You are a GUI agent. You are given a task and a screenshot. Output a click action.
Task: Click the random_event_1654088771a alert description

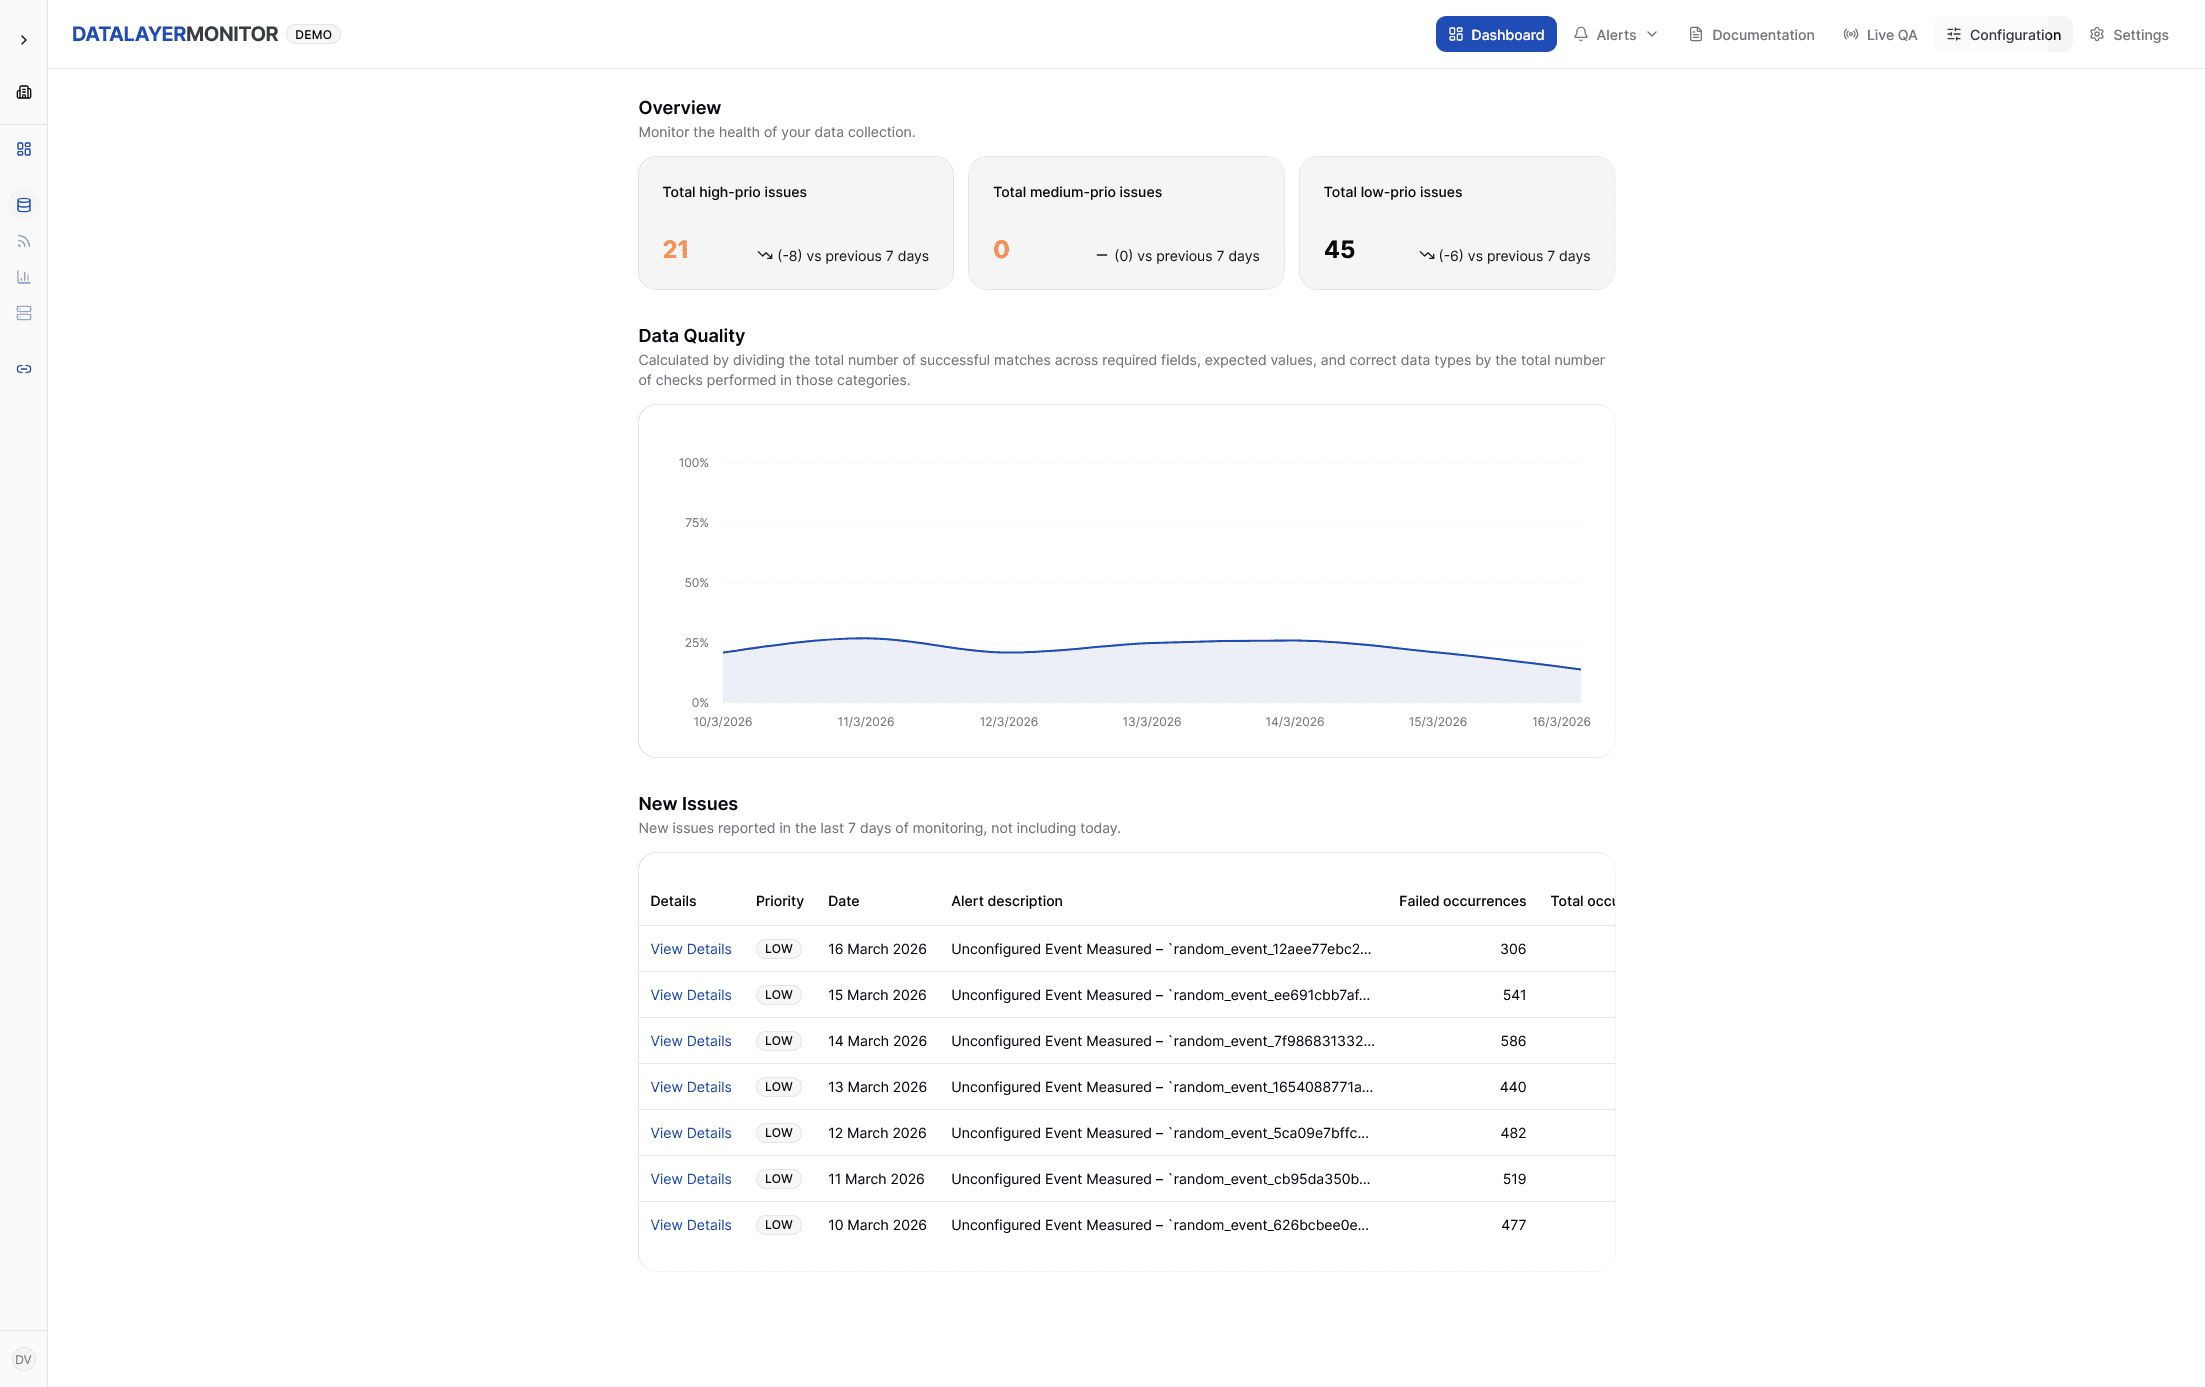(x=1162, y=1087)
